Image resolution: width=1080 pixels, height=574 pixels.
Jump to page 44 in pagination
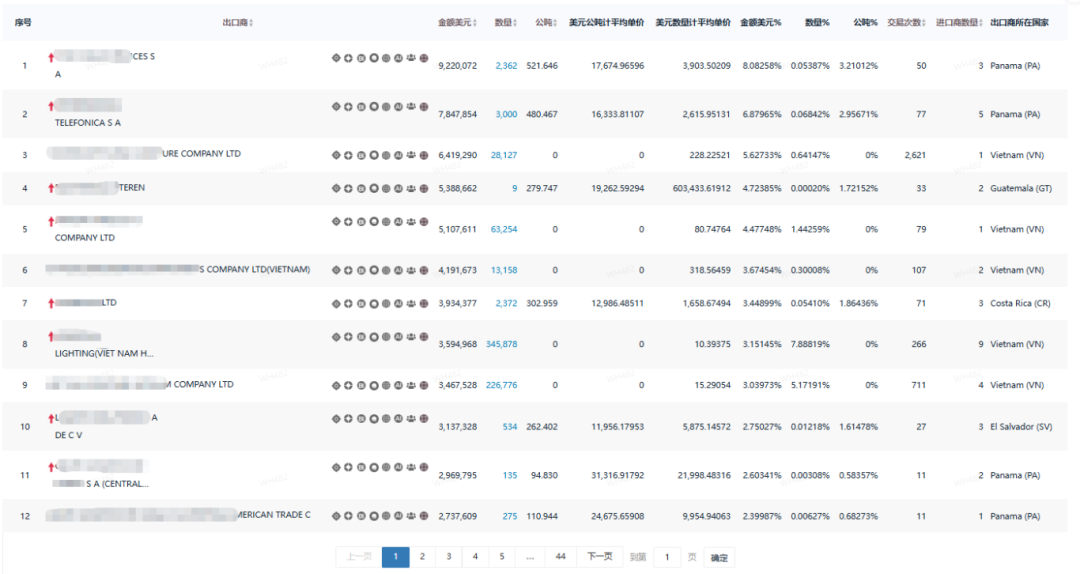[560, 557]
